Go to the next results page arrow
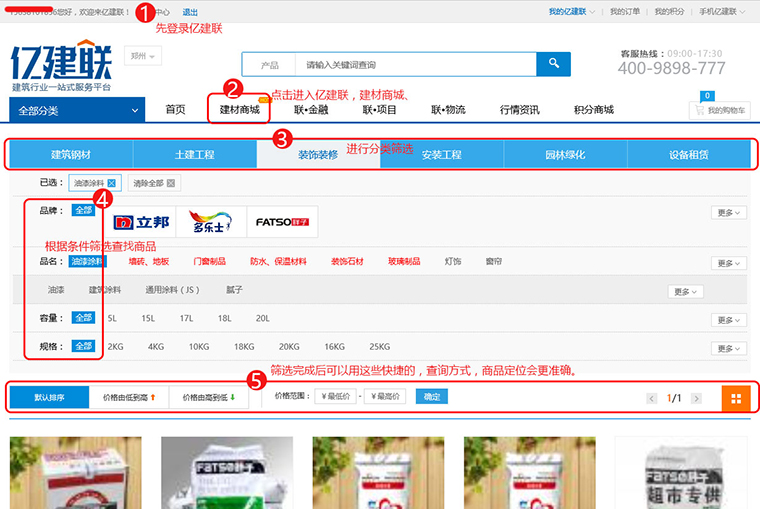Viewport: 760px width, 509px height. [697, 398]
